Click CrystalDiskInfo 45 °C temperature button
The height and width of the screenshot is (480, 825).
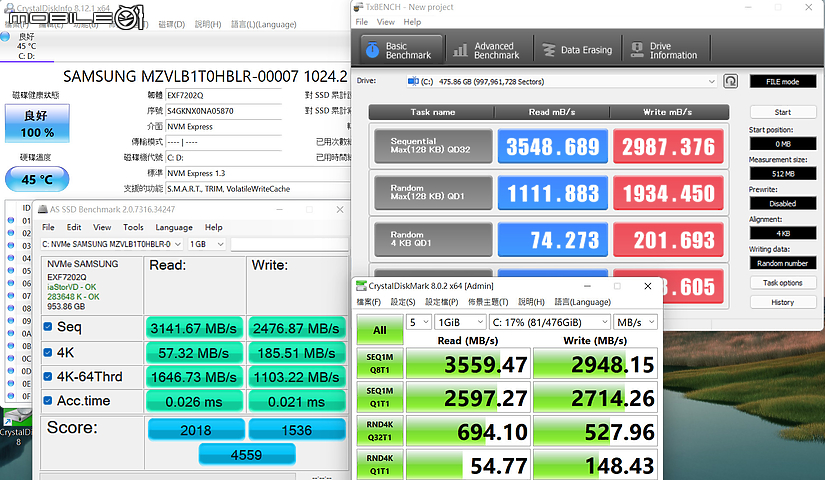[37, 179]
